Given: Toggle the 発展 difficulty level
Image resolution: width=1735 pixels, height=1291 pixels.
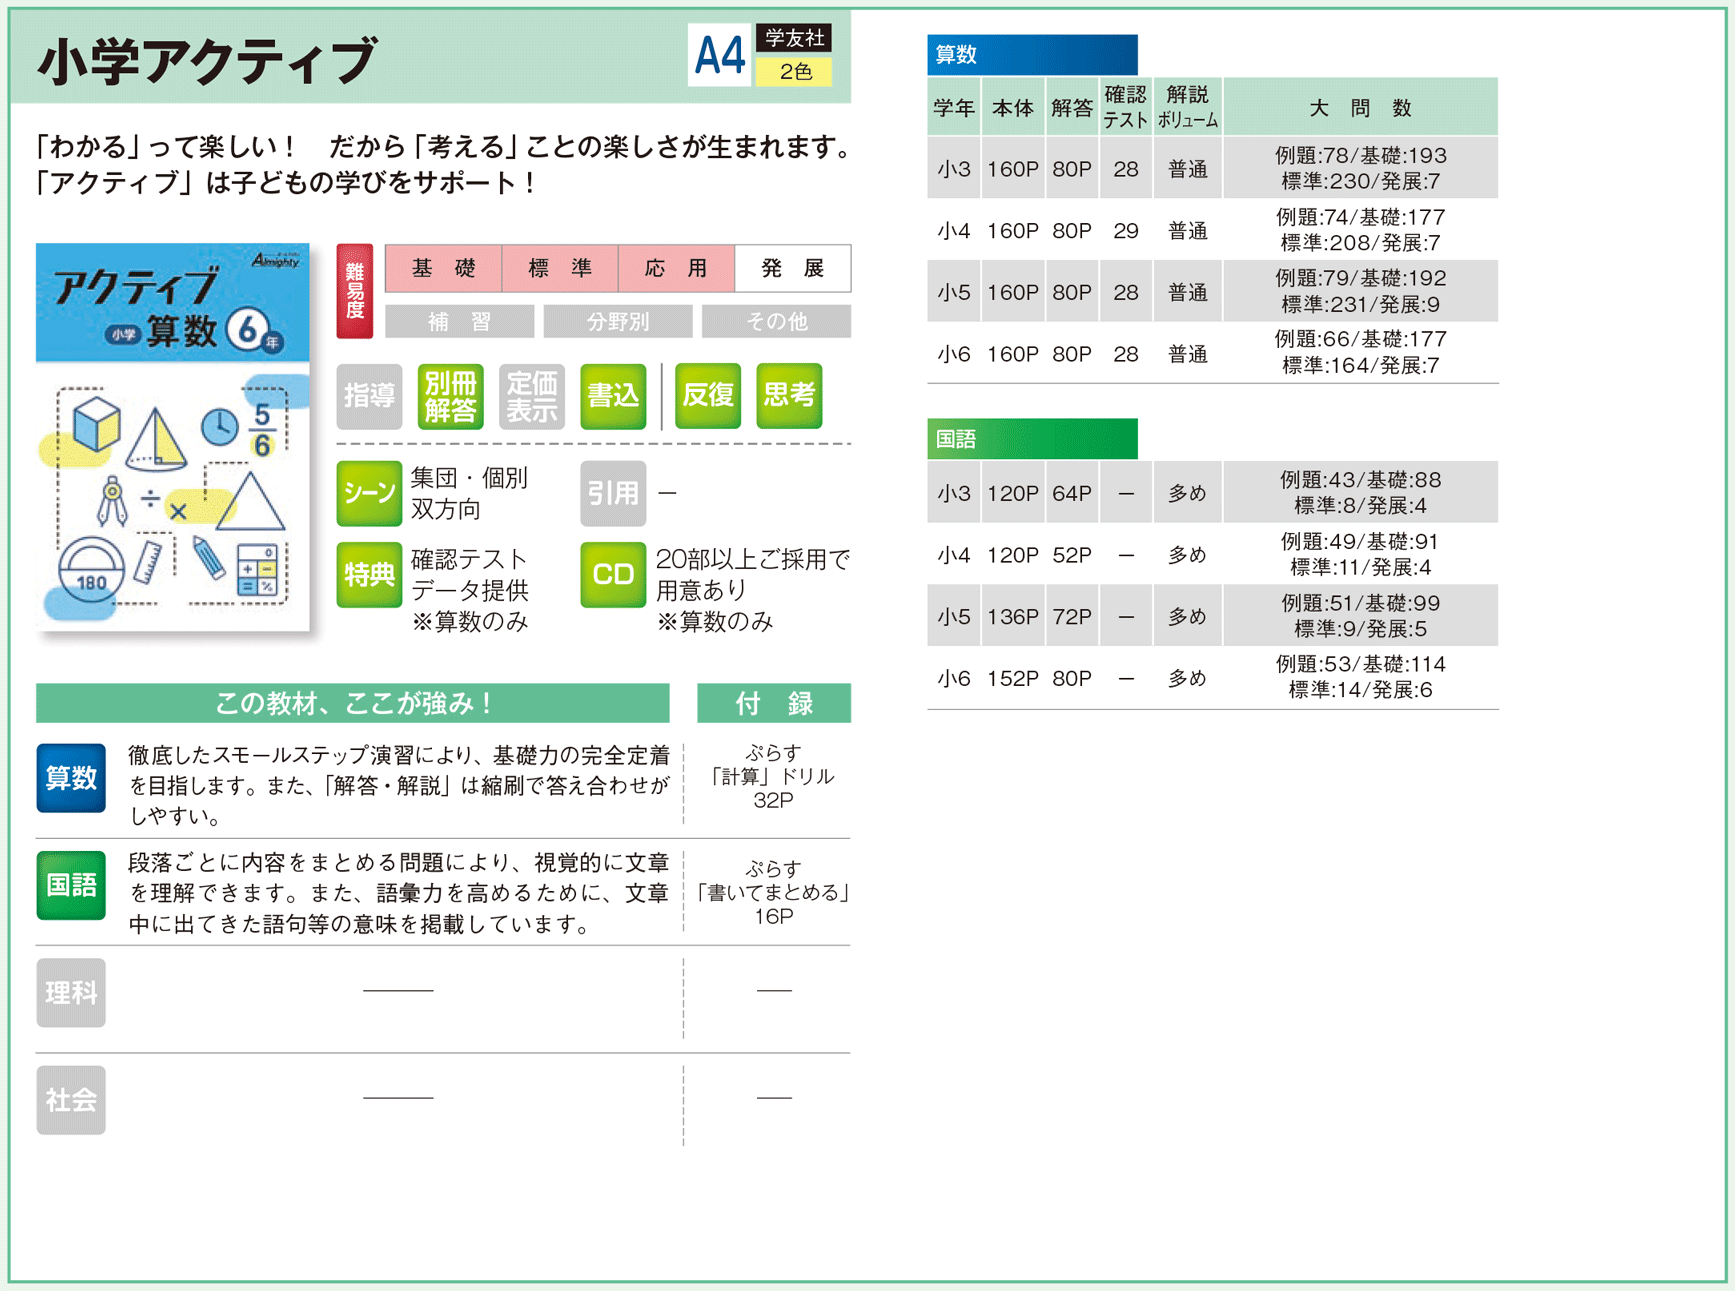Looking at the screenshot, I should coord(792,268).
